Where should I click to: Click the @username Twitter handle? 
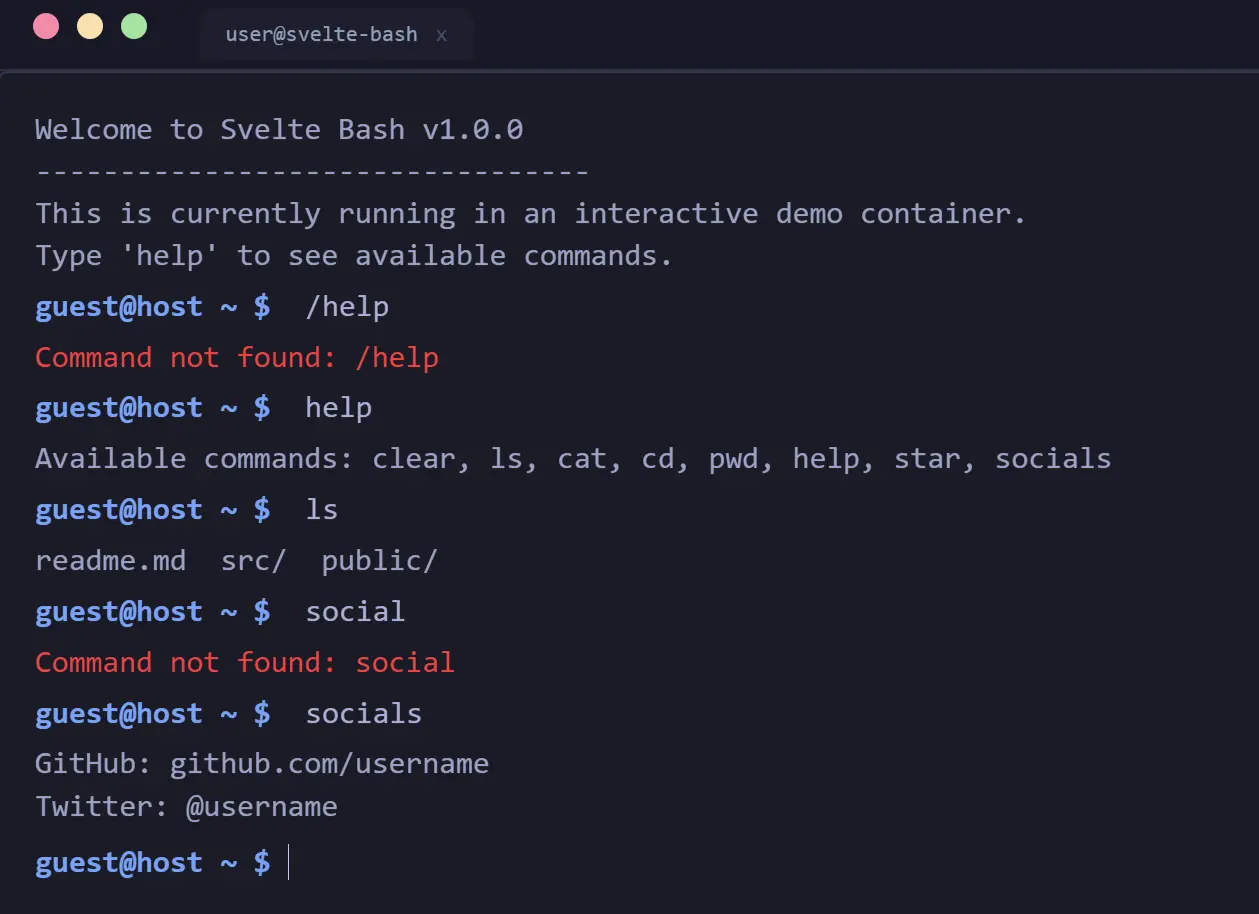pos(262,806)
